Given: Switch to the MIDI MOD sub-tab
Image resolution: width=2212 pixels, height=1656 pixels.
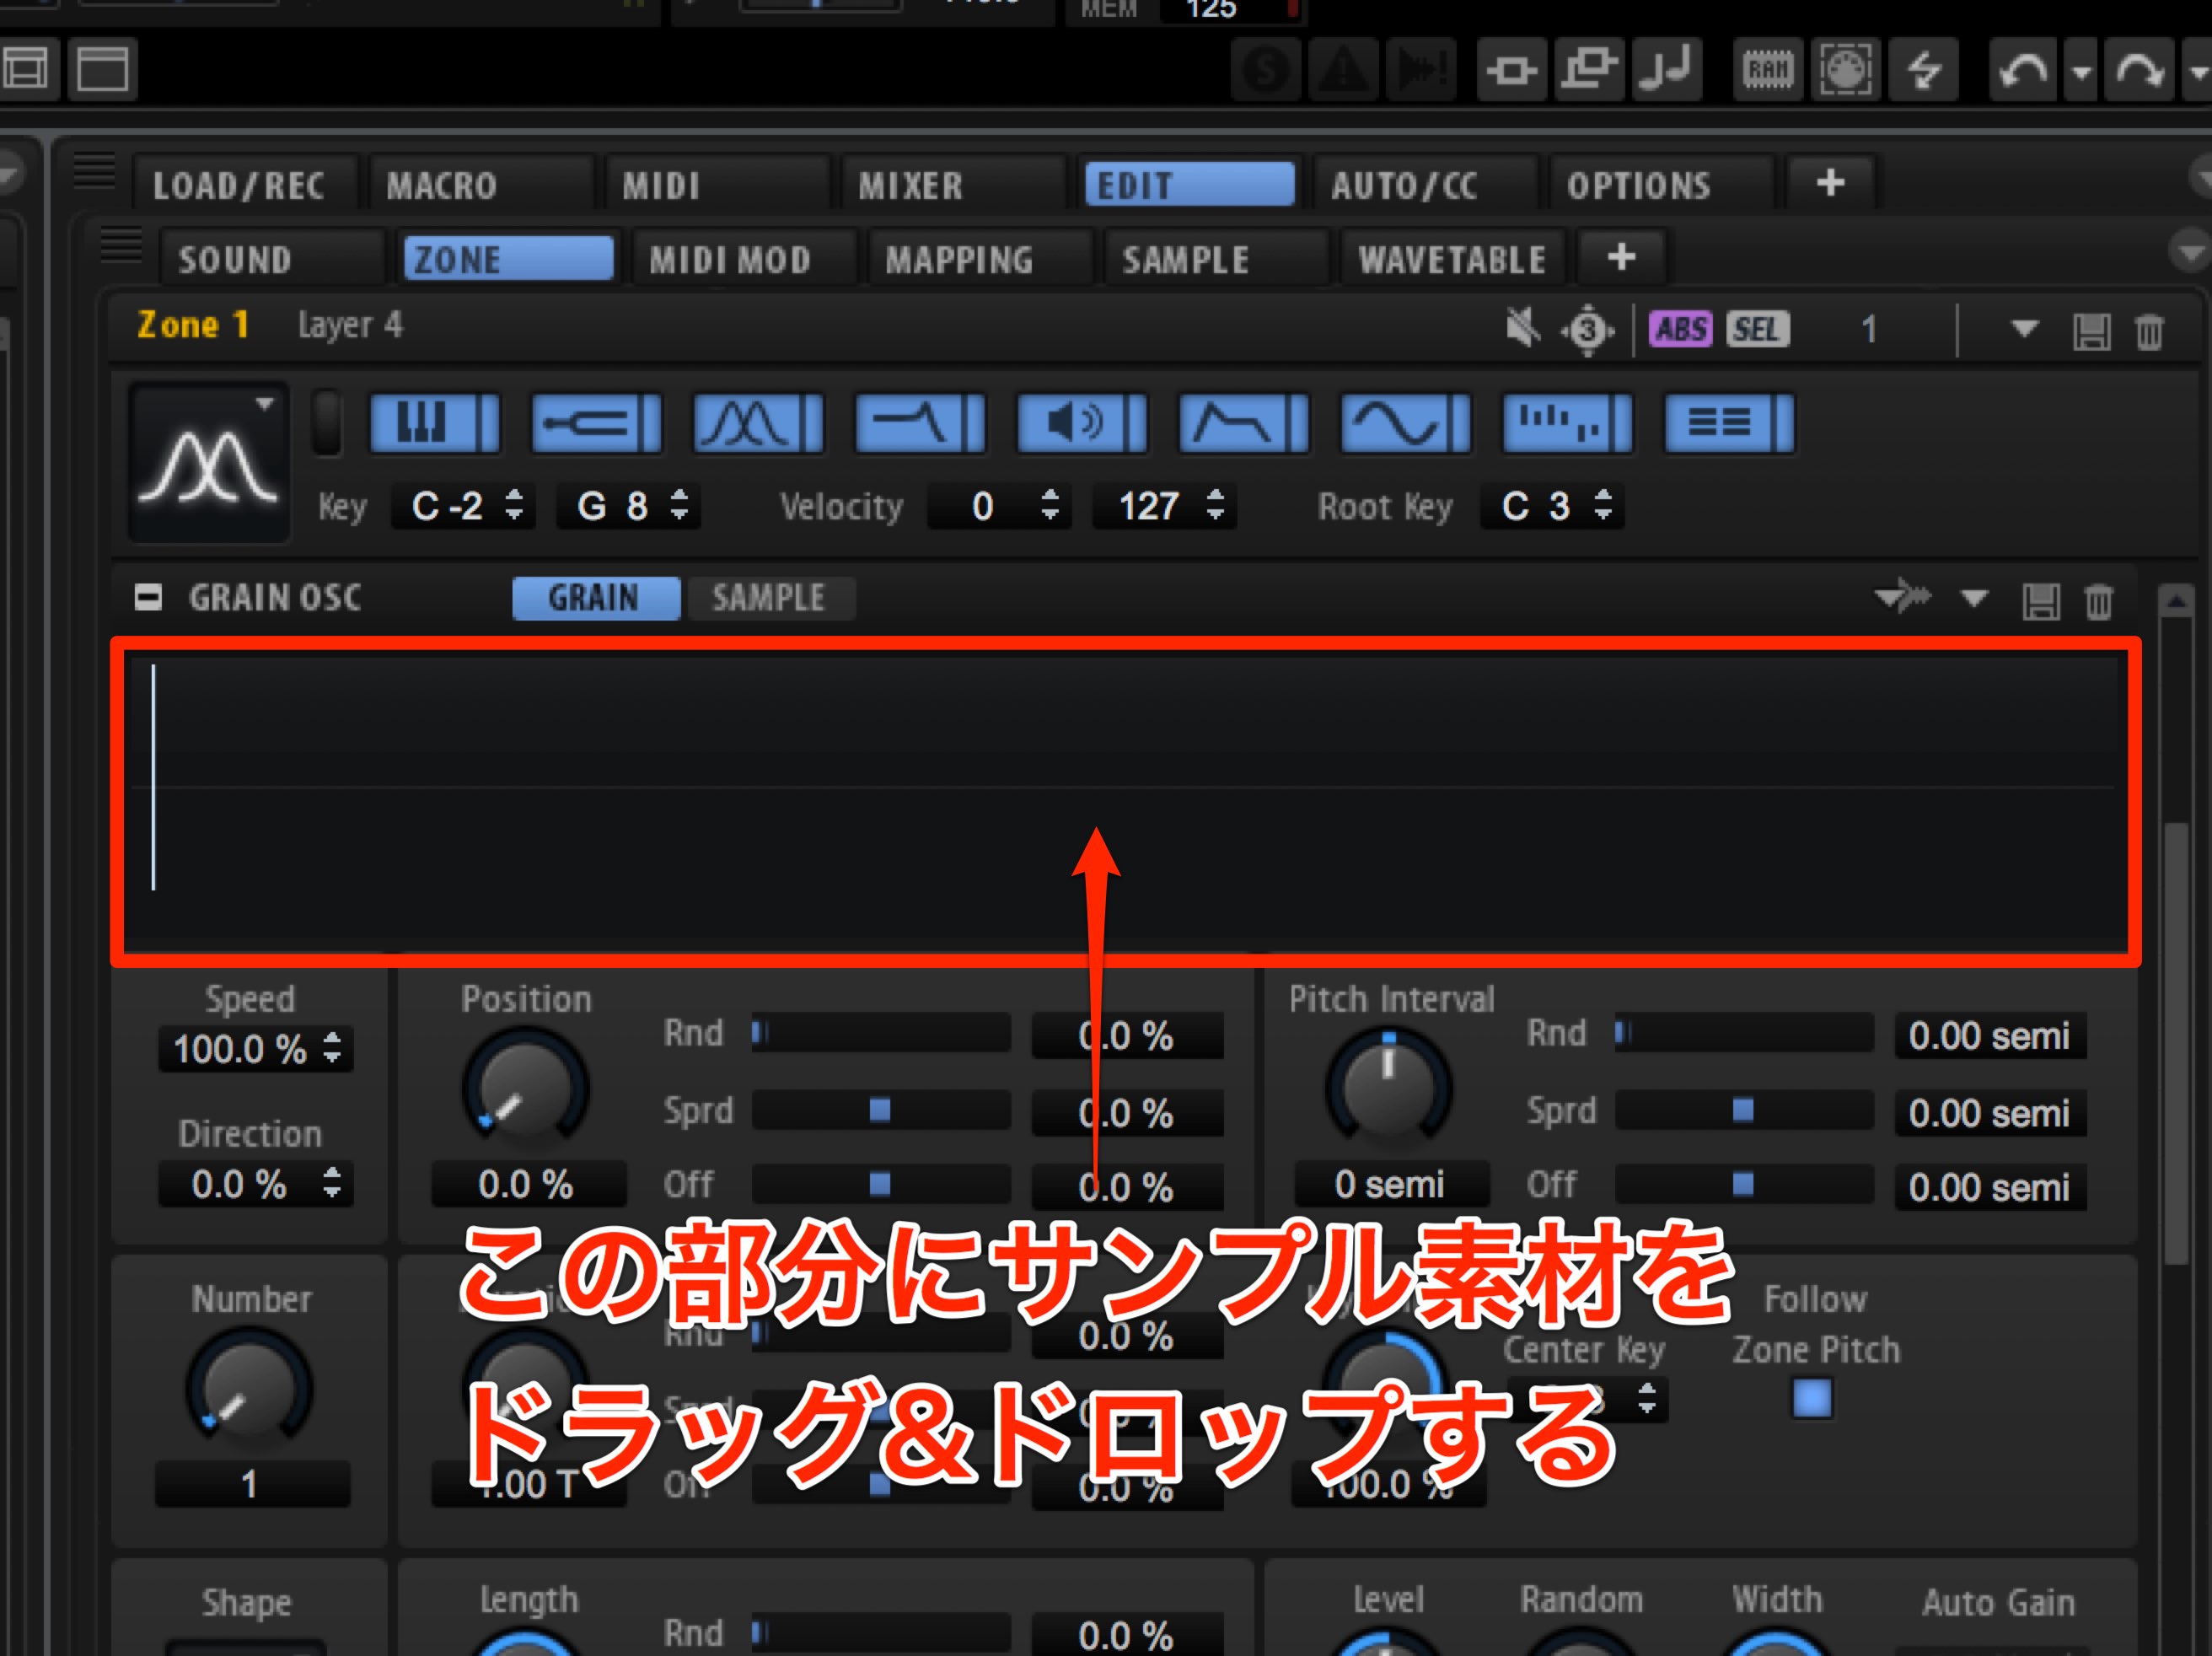Looking at the screenshot, I should click(x=744, y=259).
